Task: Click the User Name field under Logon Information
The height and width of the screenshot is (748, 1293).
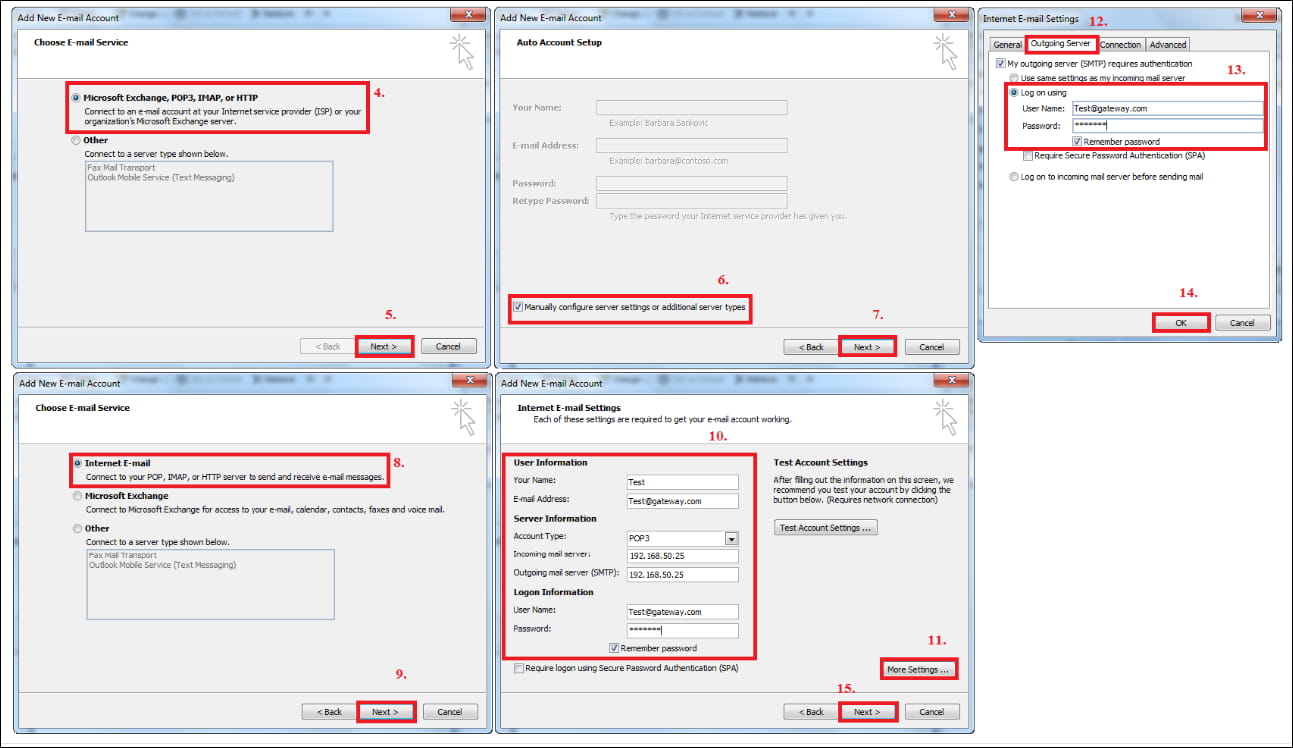Action: point(682,612)
